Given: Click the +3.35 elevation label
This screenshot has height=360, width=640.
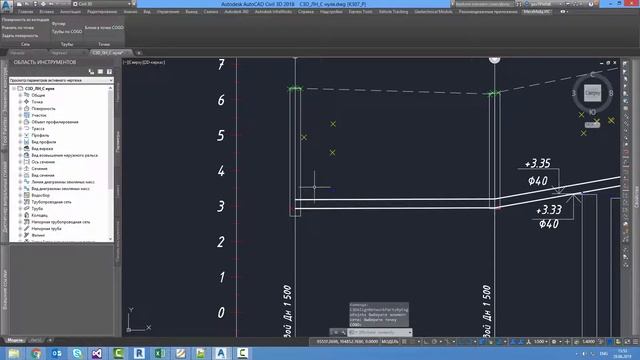Looking at the screenshot, I should click(538, 163).
